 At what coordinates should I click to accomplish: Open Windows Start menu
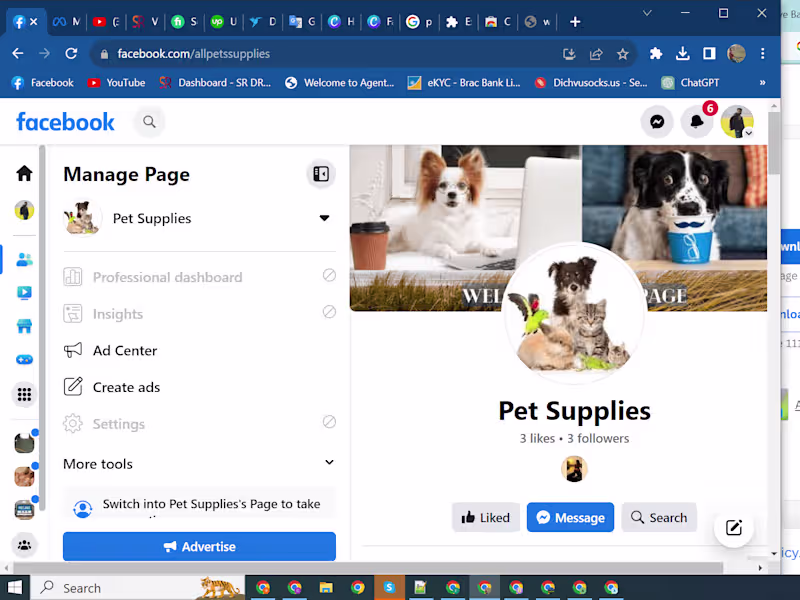click(15, 588)
